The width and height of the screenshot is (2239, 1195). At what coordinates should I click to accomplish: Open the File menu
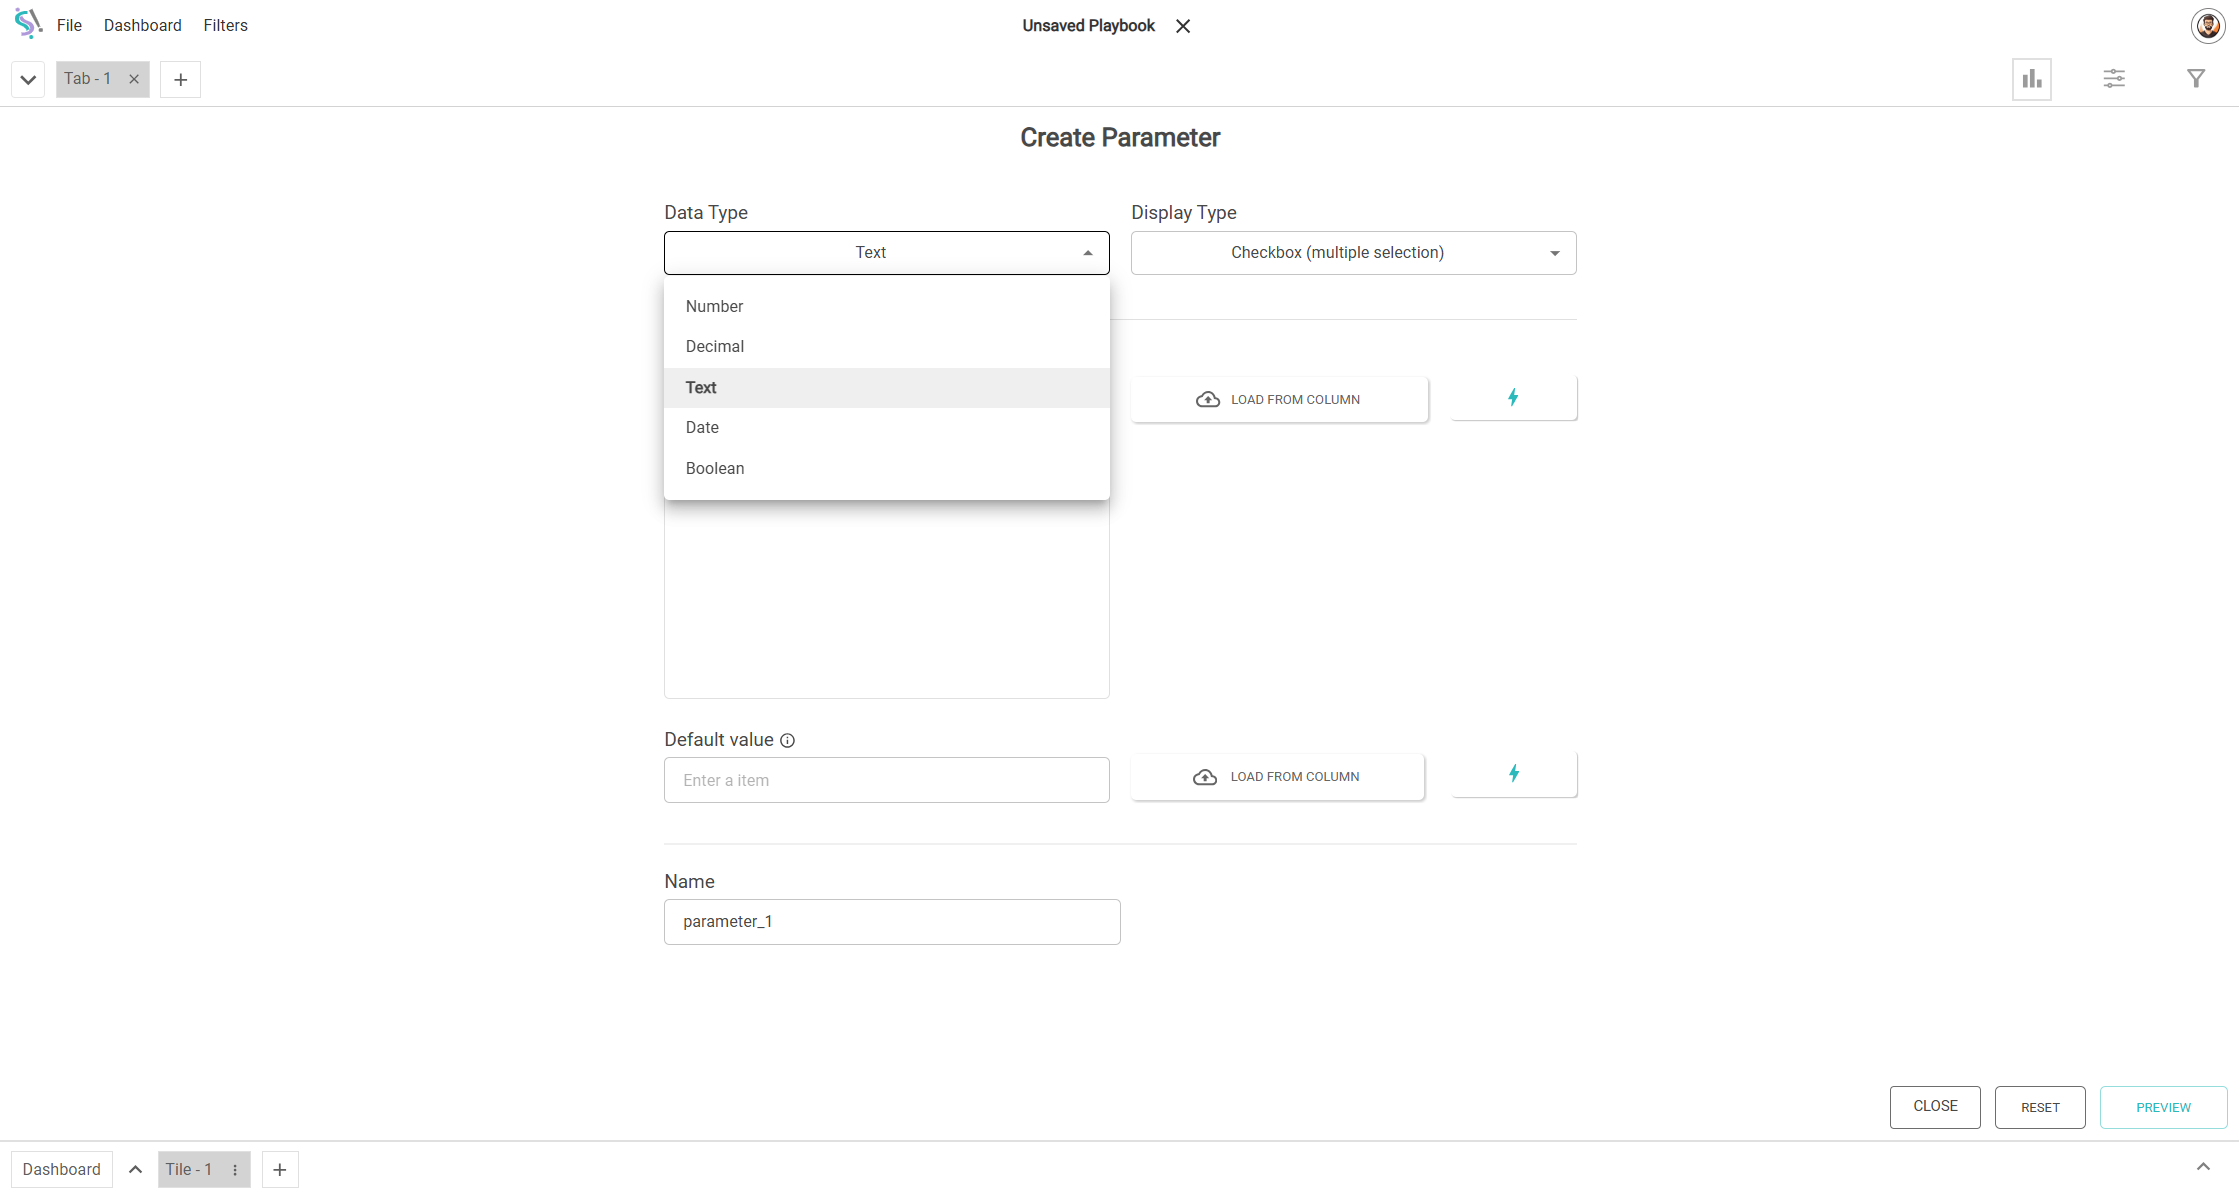(69, 26)
